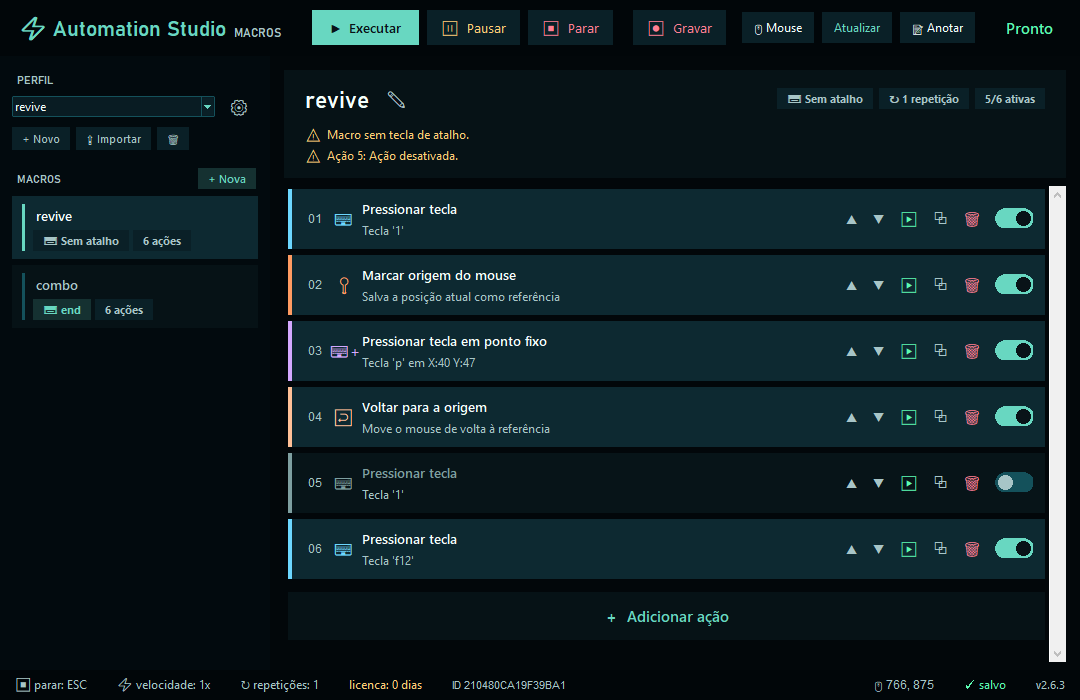1080x700 pixels.
Task: Delete action 02 Marcar origem do mouse
Action: pos(972,285)
